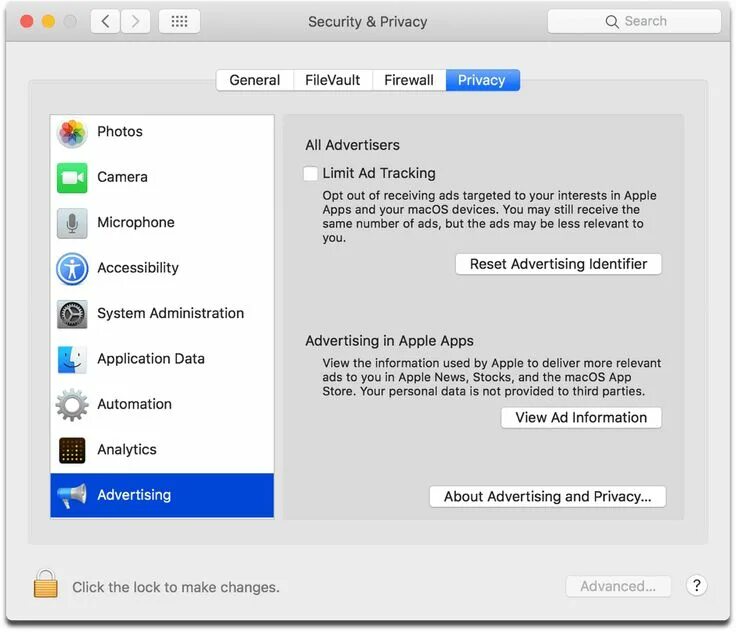Select System Administration label

[170, 313]
